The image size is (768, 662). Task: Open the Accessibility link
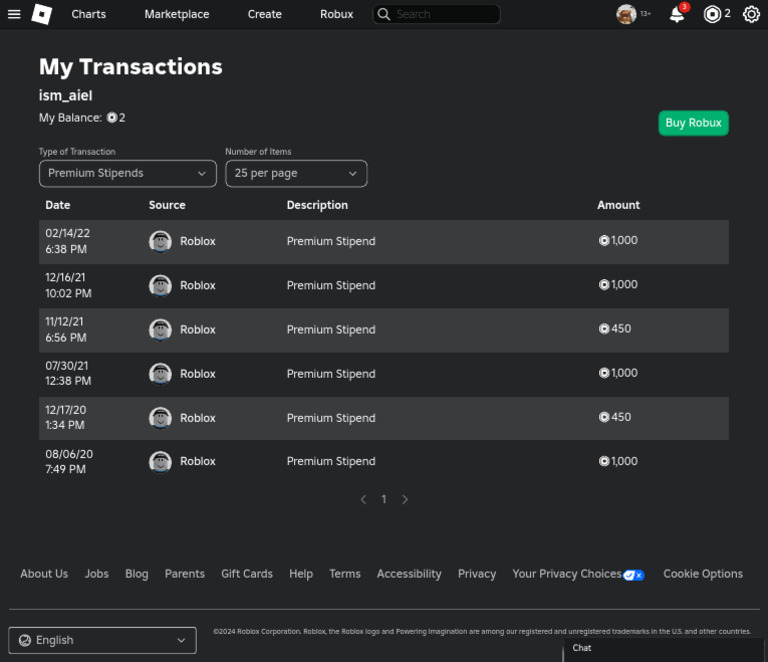[x=409, y=574]
